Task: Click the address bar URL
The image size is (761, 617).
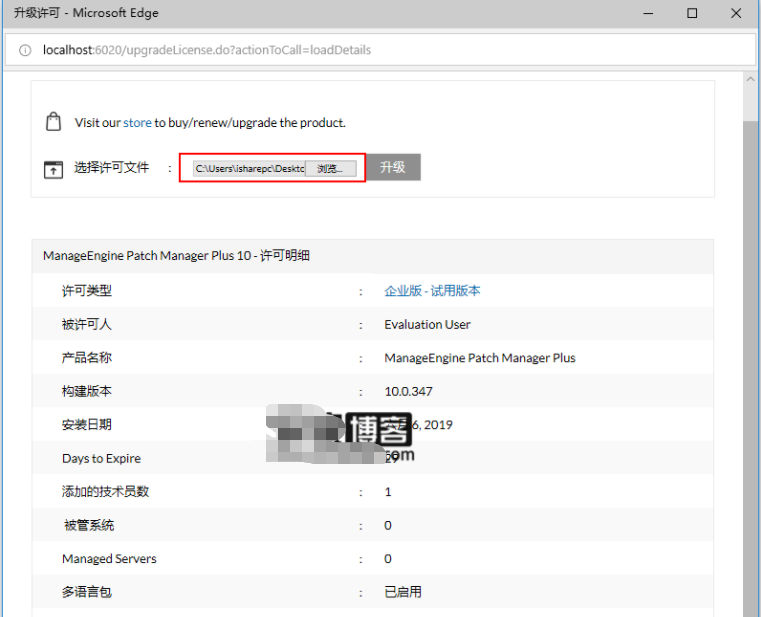Action: point(207,50)
